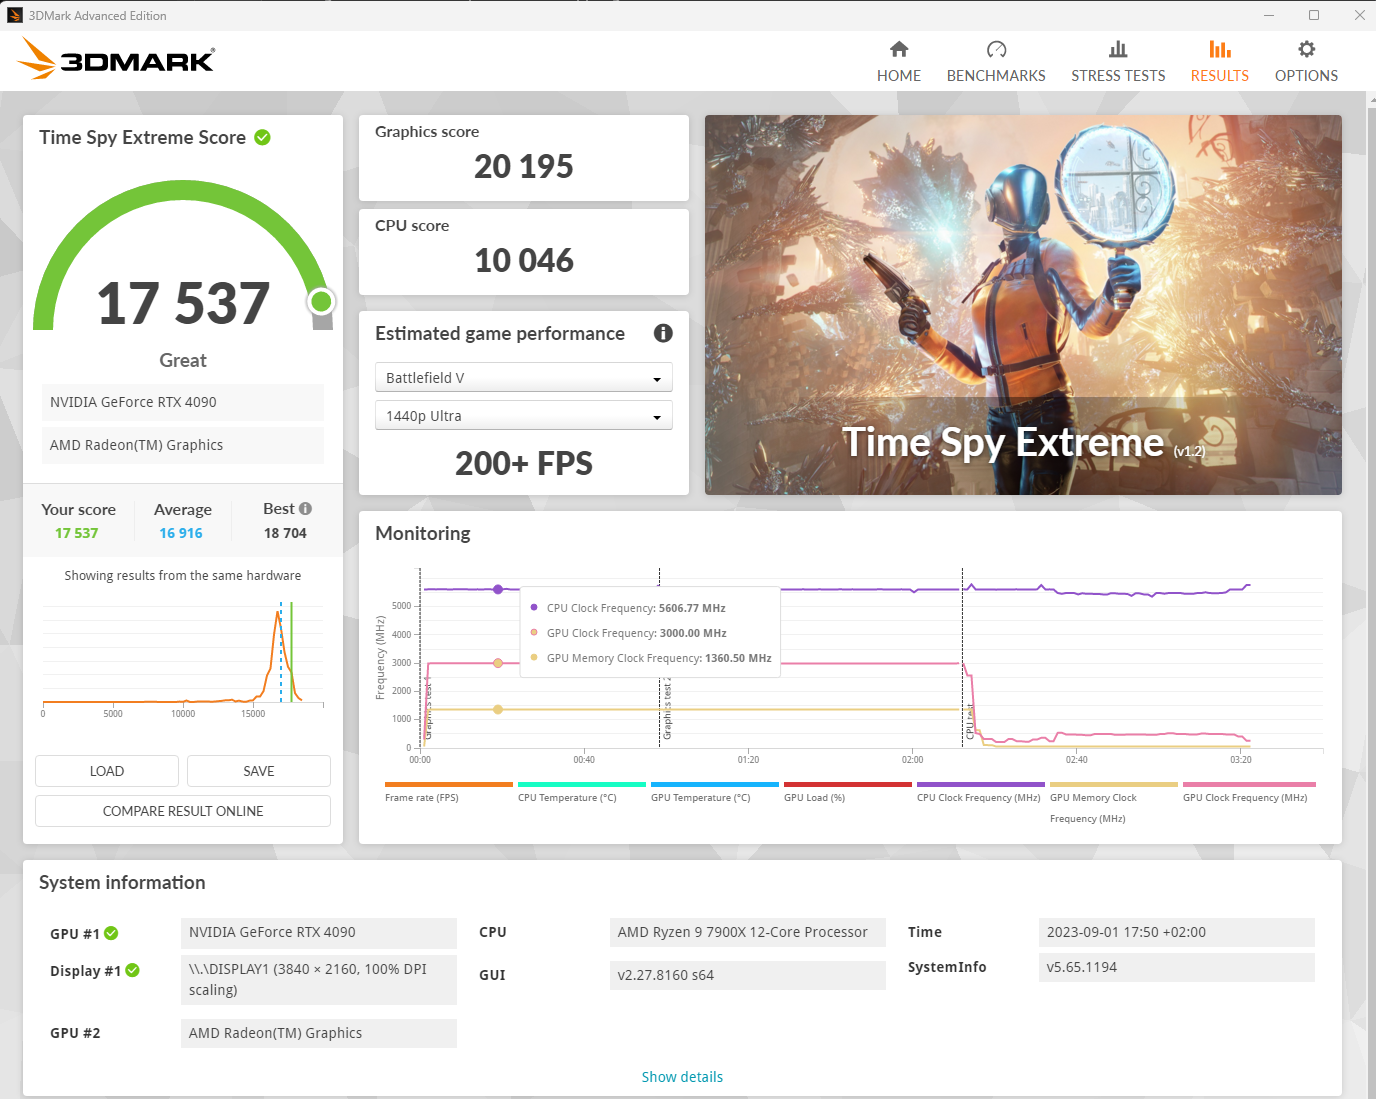This screenshot has height=1099, width=1376.
Task: Click the green dot on score gauge
Action: (x=321, y=301)
